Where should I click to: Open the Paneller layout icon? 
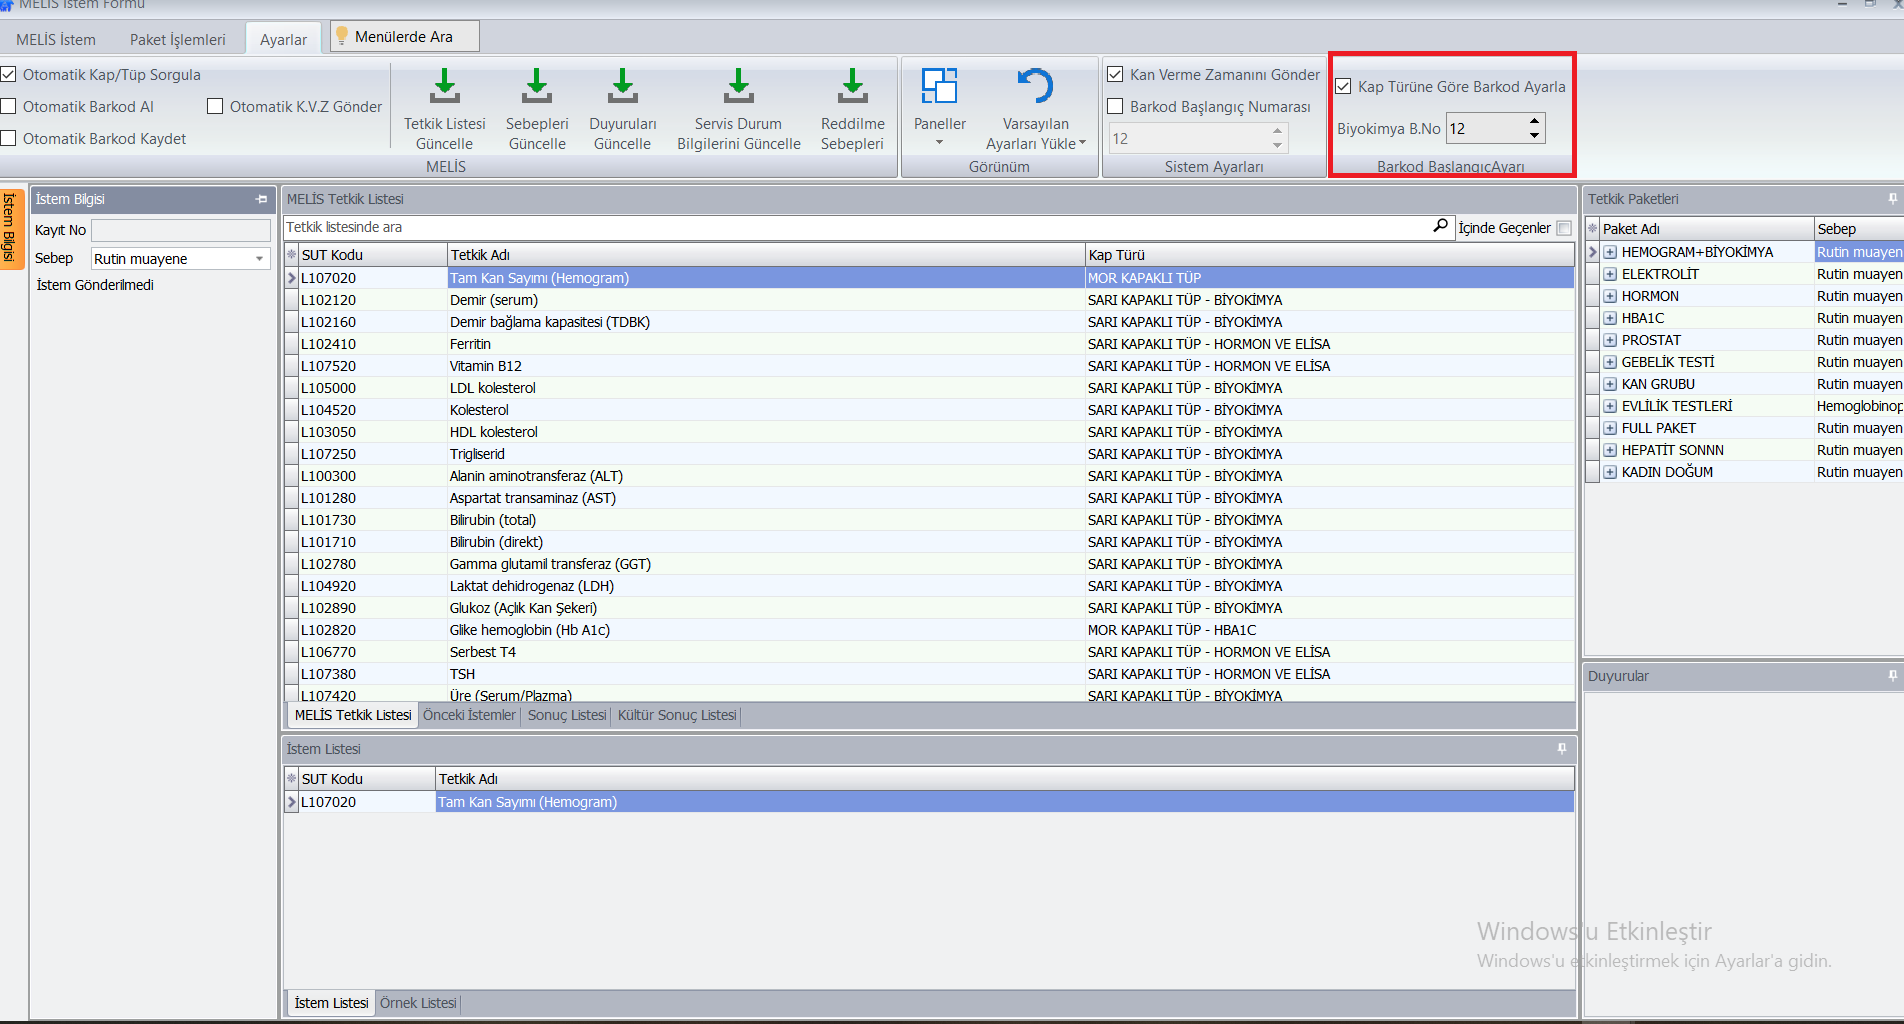pos(939,87)
